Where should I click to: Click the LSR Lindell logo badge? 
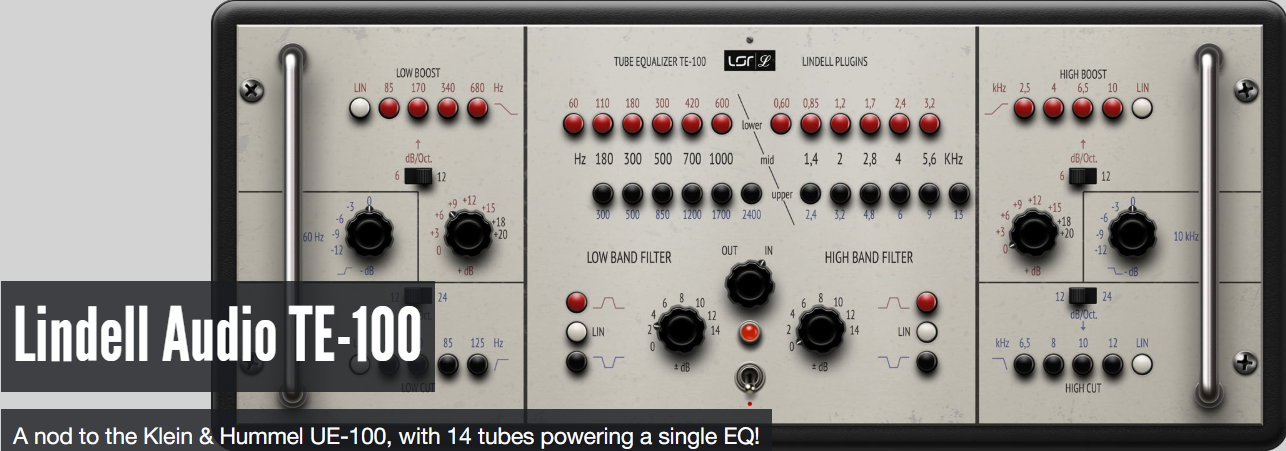tap(751, 61)
